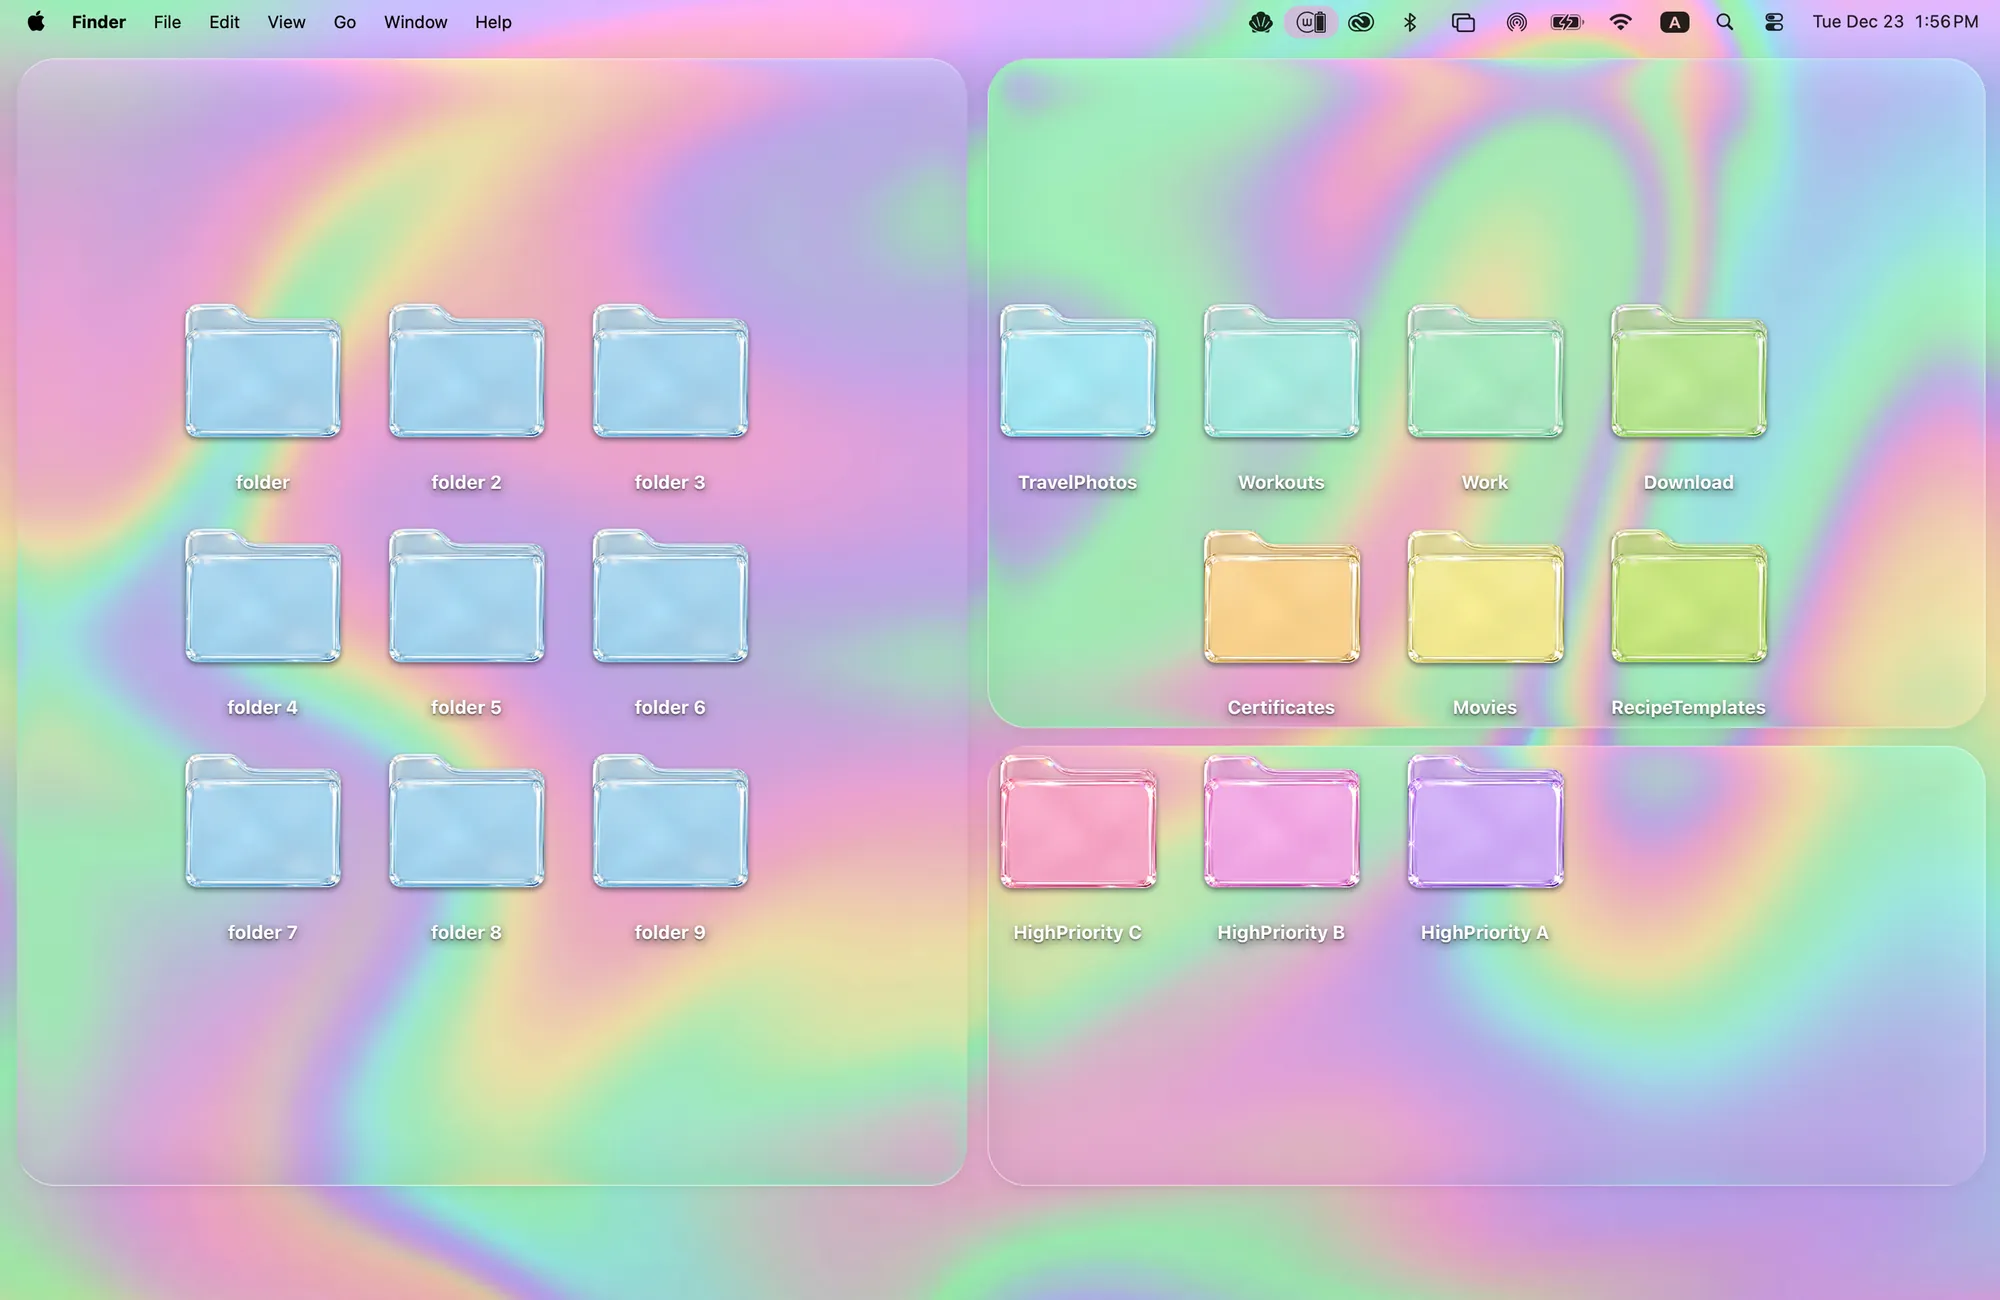The image size is (2000, 1300).
Task: Click the 'Workouts' name label
Action: coord(1281,482)
